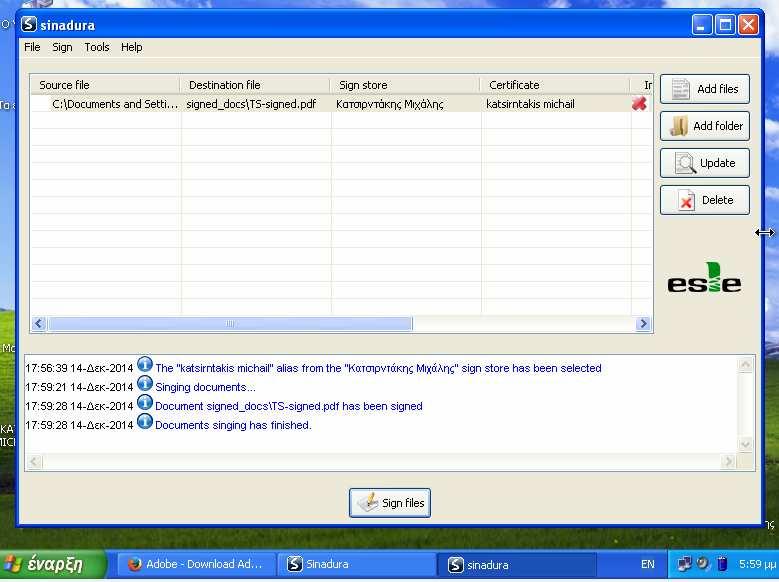Close the sinadura window

click(748, 24)
